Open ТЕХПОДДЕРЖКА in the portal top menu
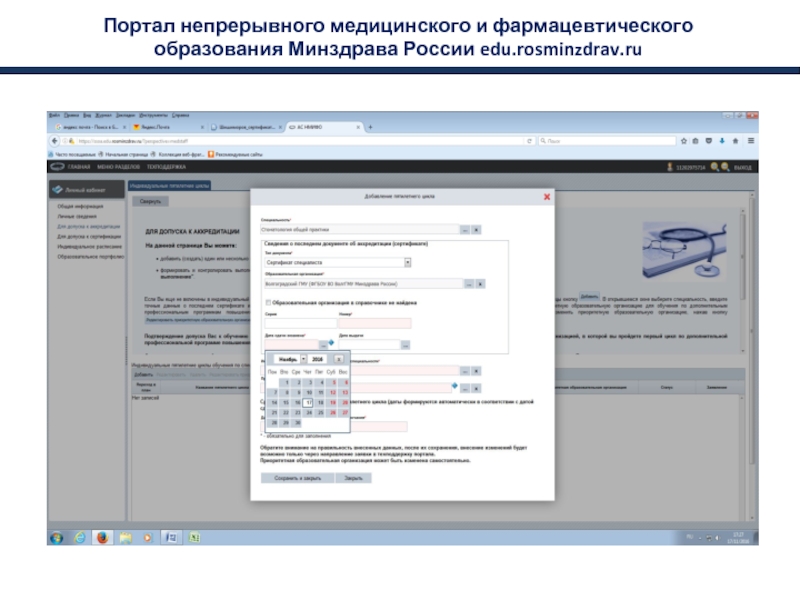 click(x=166, y=167)
